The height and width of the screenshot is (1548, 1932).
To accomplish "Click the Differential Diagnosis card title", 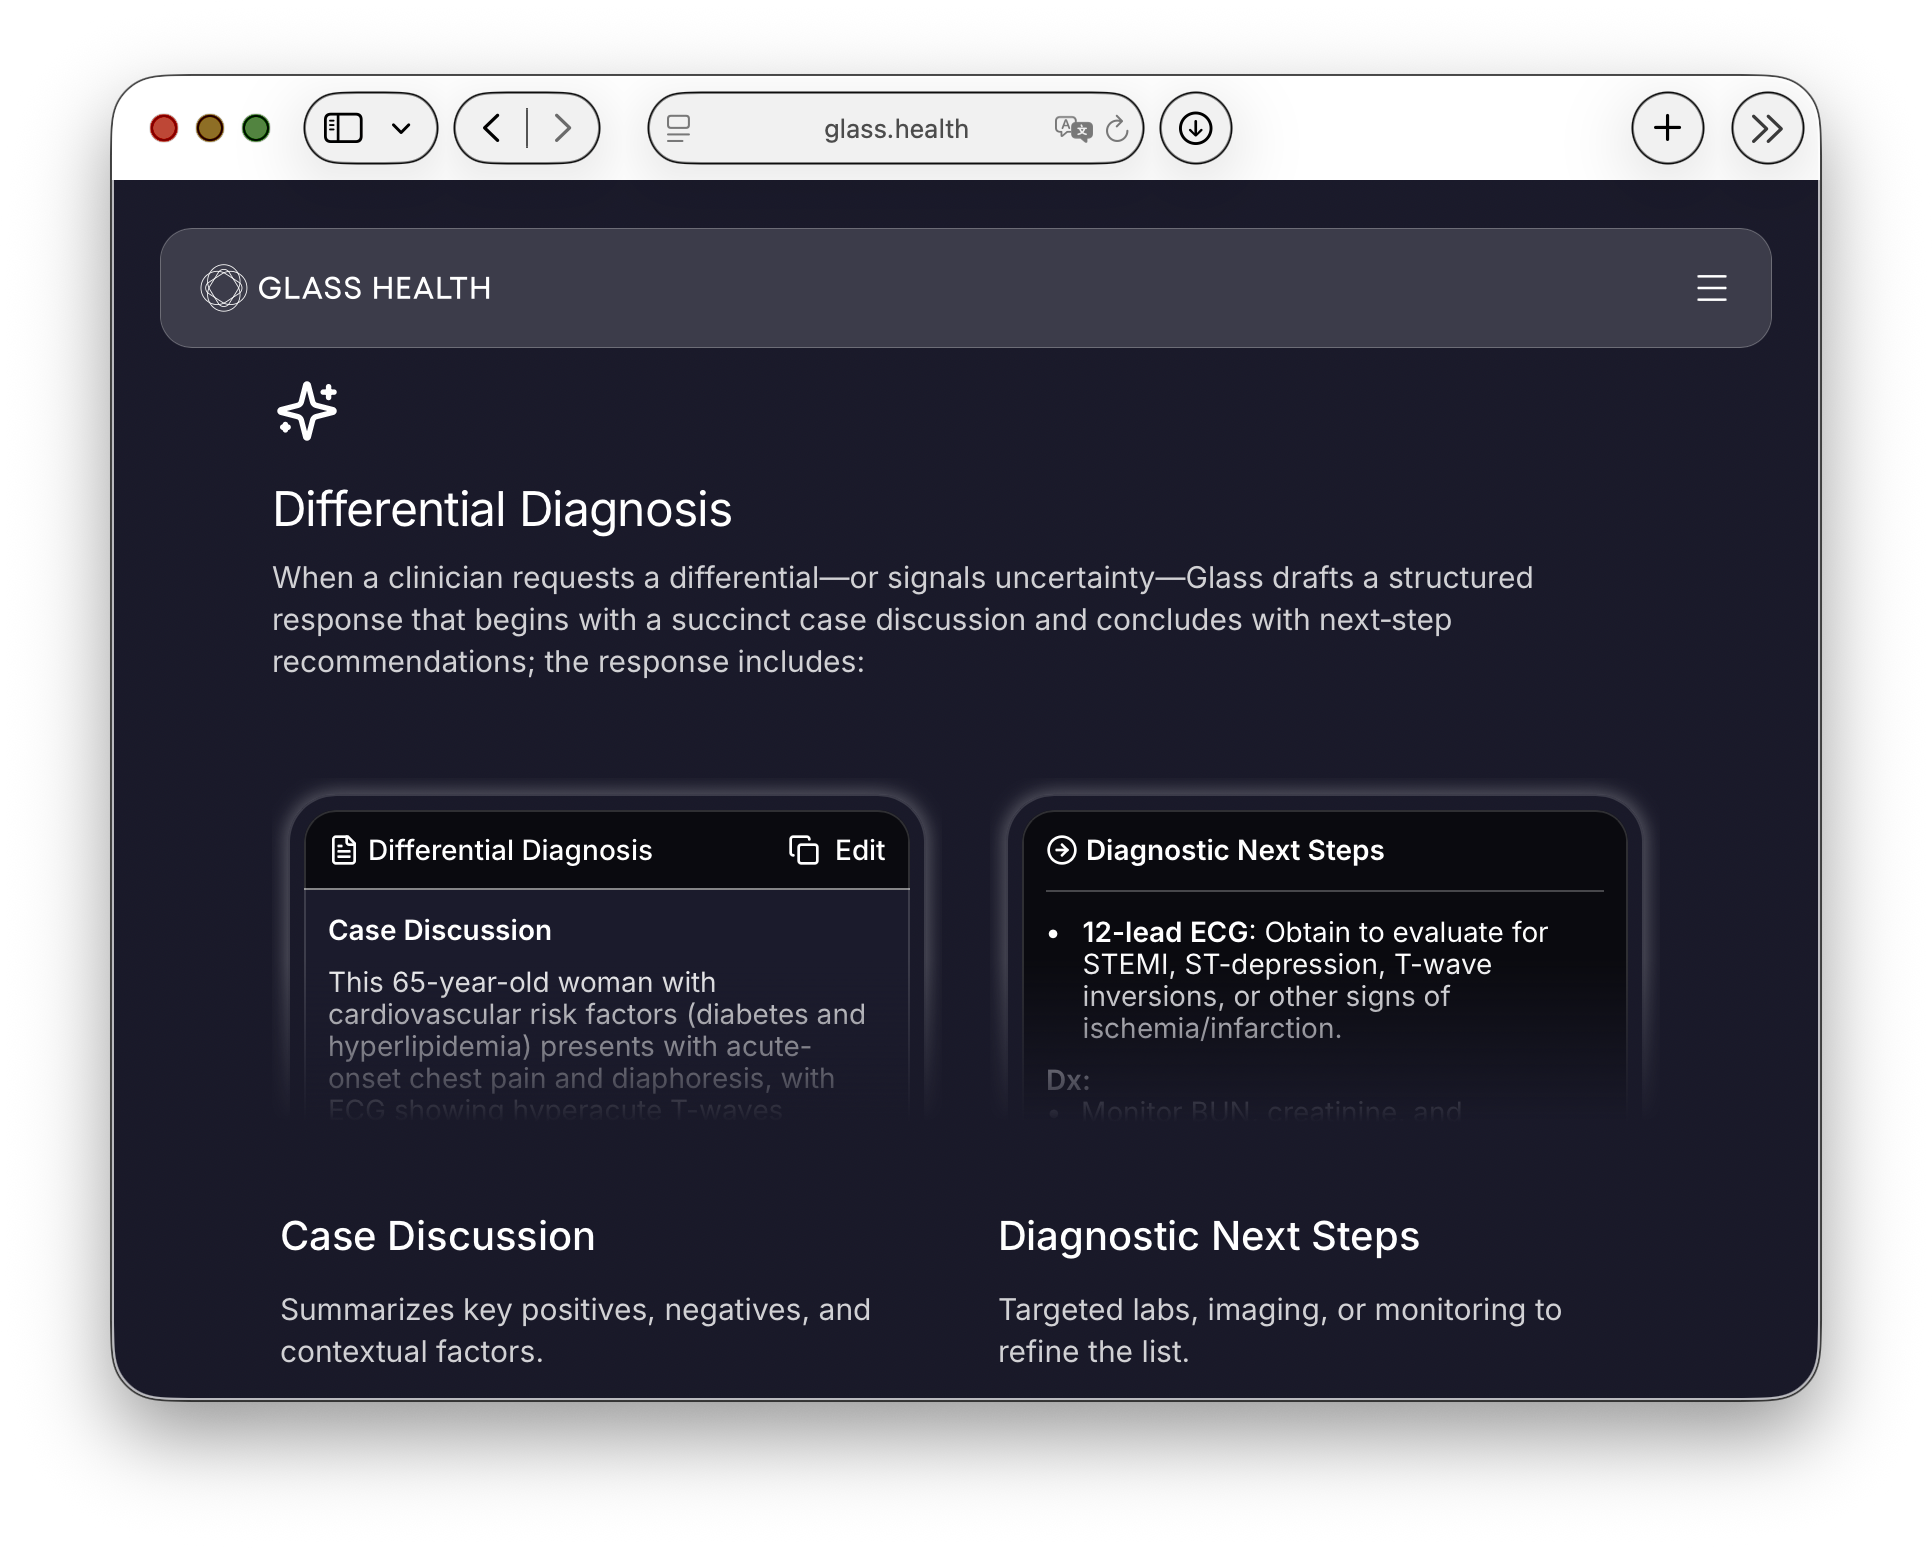I will (509, 850).
